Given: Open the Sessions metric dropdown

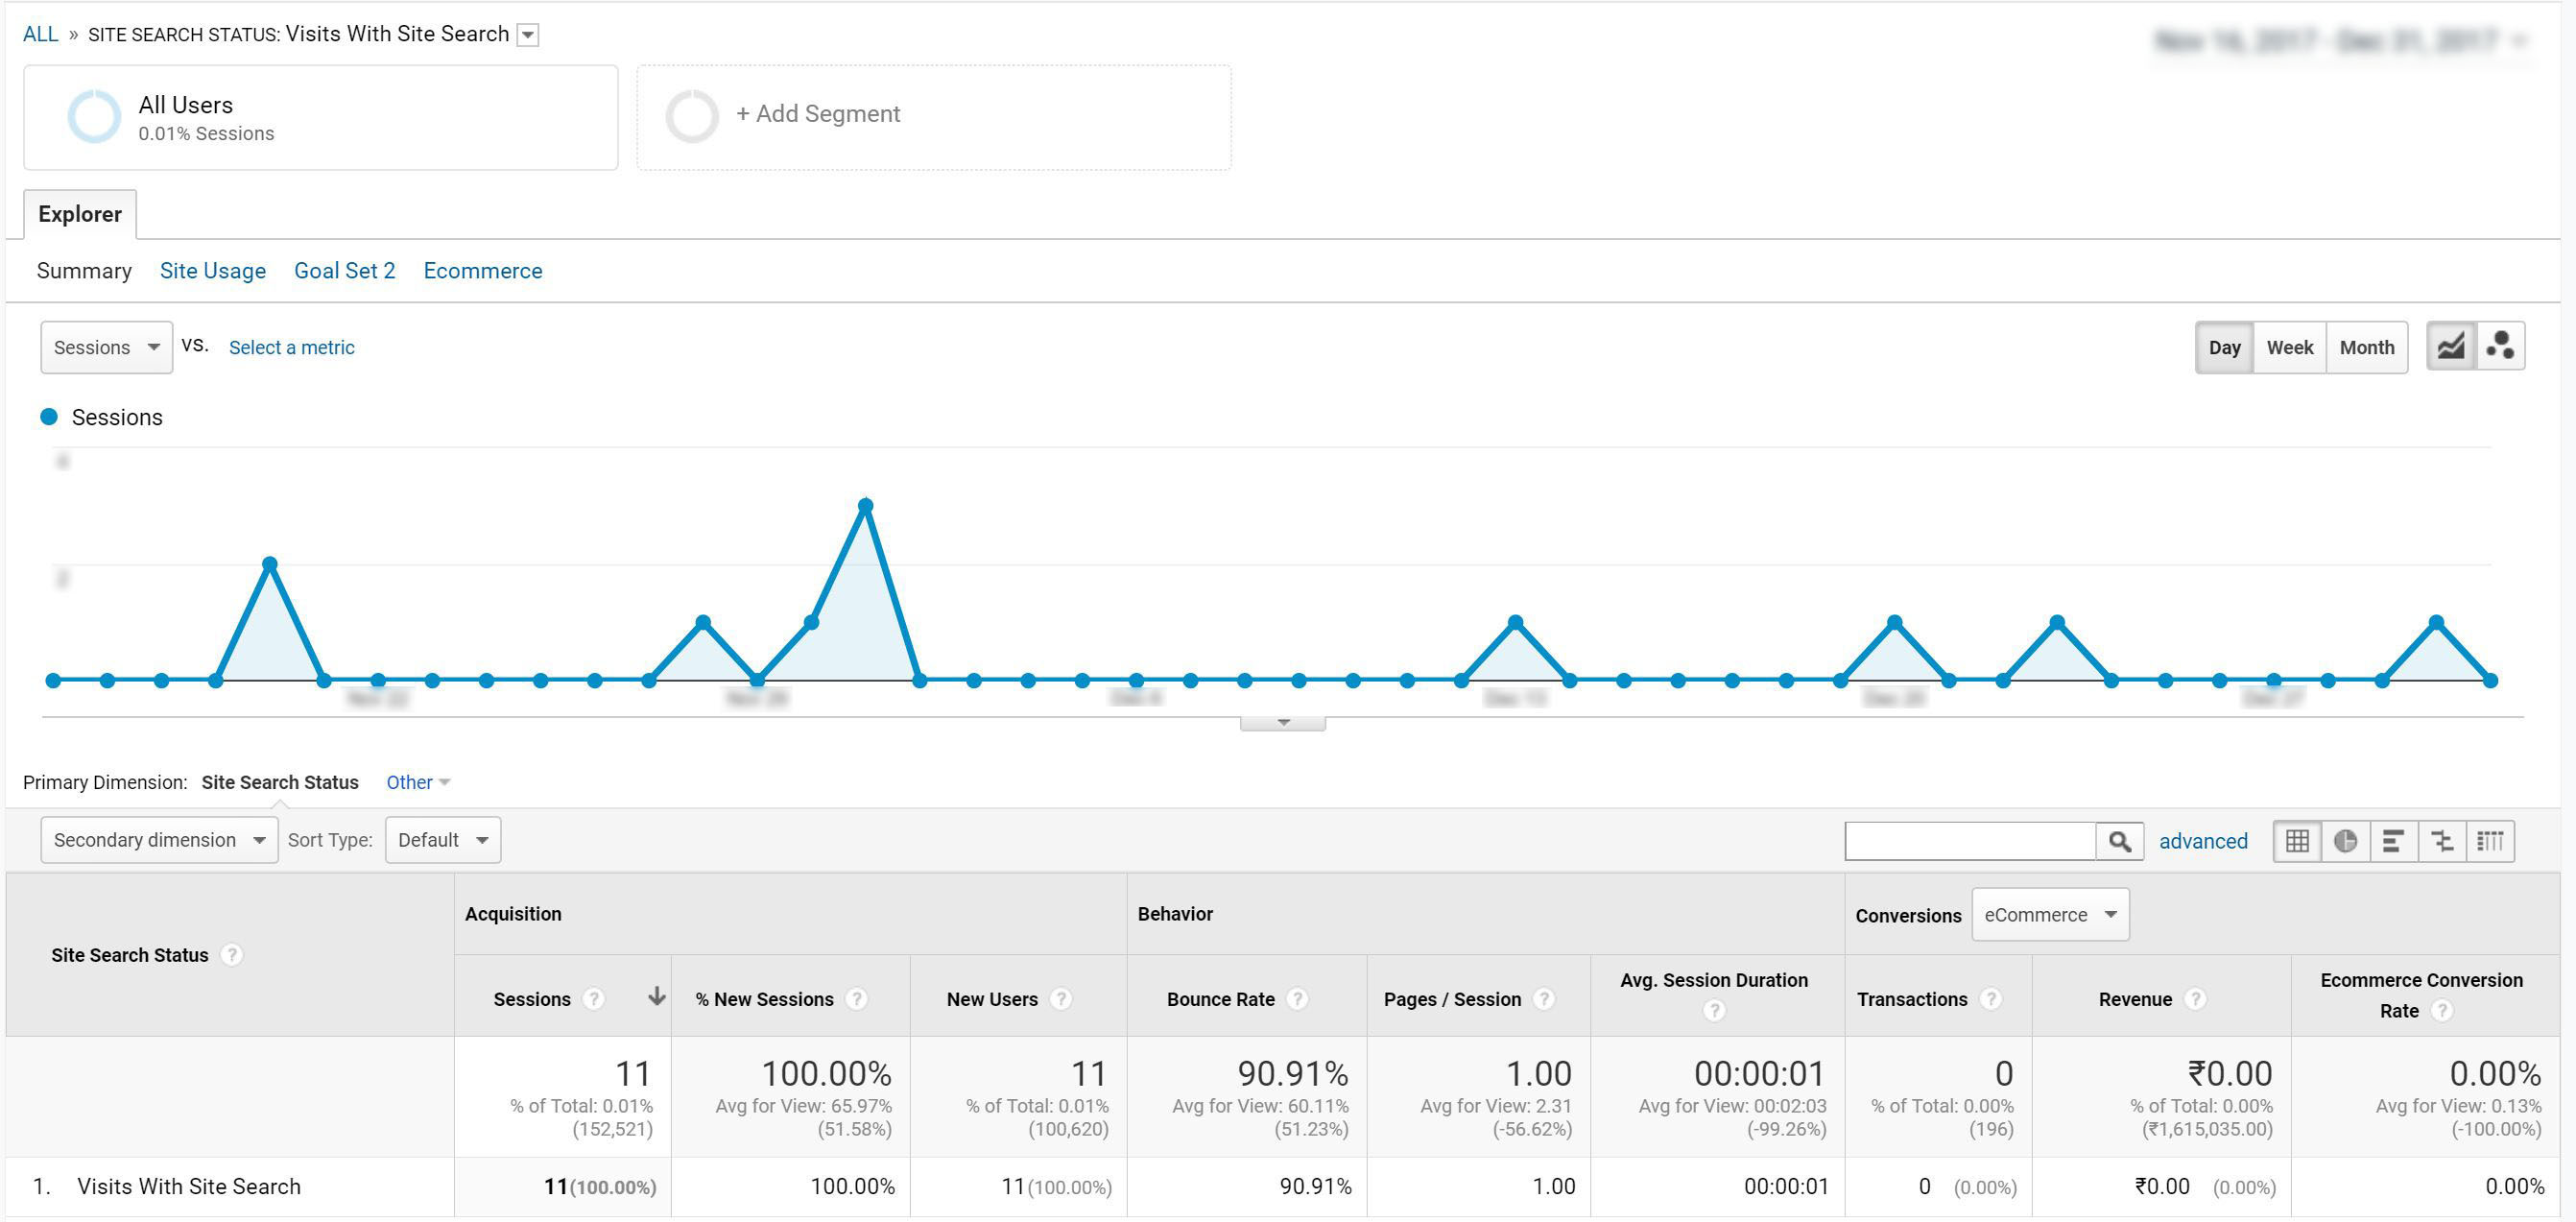Looking at the screenshot, I should (106, 347).
